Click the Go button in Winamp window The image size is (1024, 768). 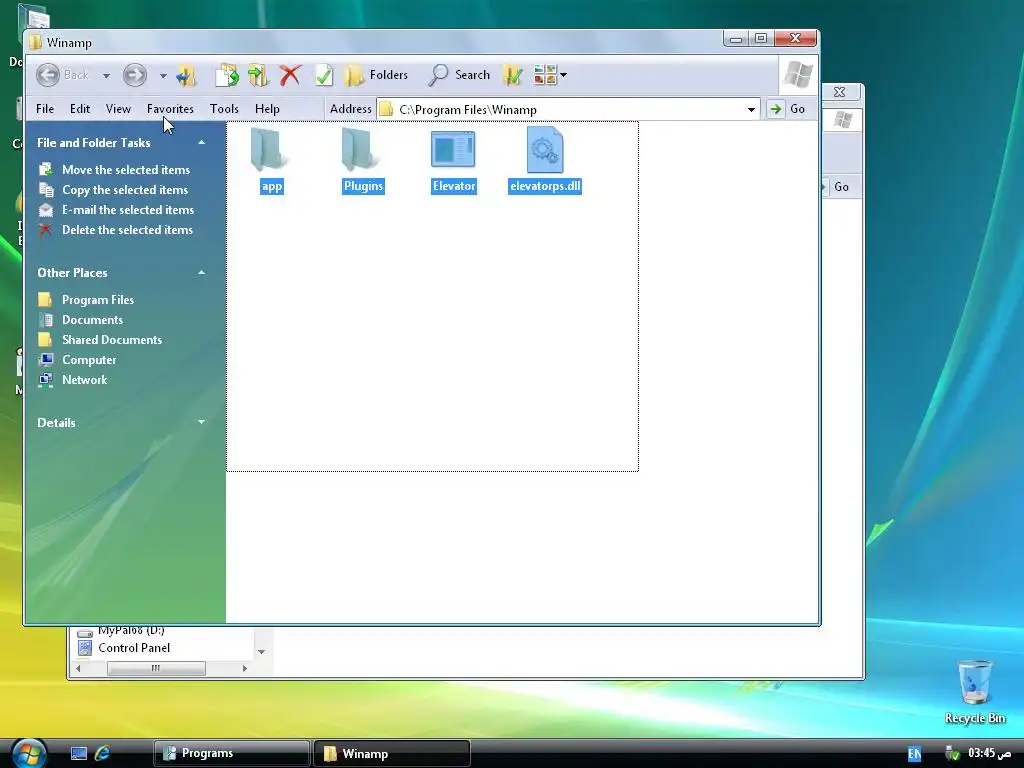click(x=787, y=109)
